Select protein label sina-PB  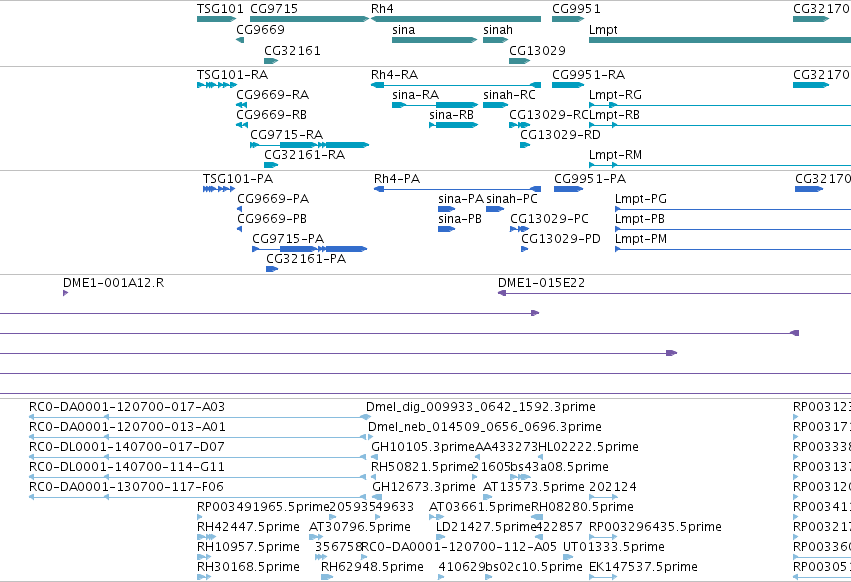[460, 218]
